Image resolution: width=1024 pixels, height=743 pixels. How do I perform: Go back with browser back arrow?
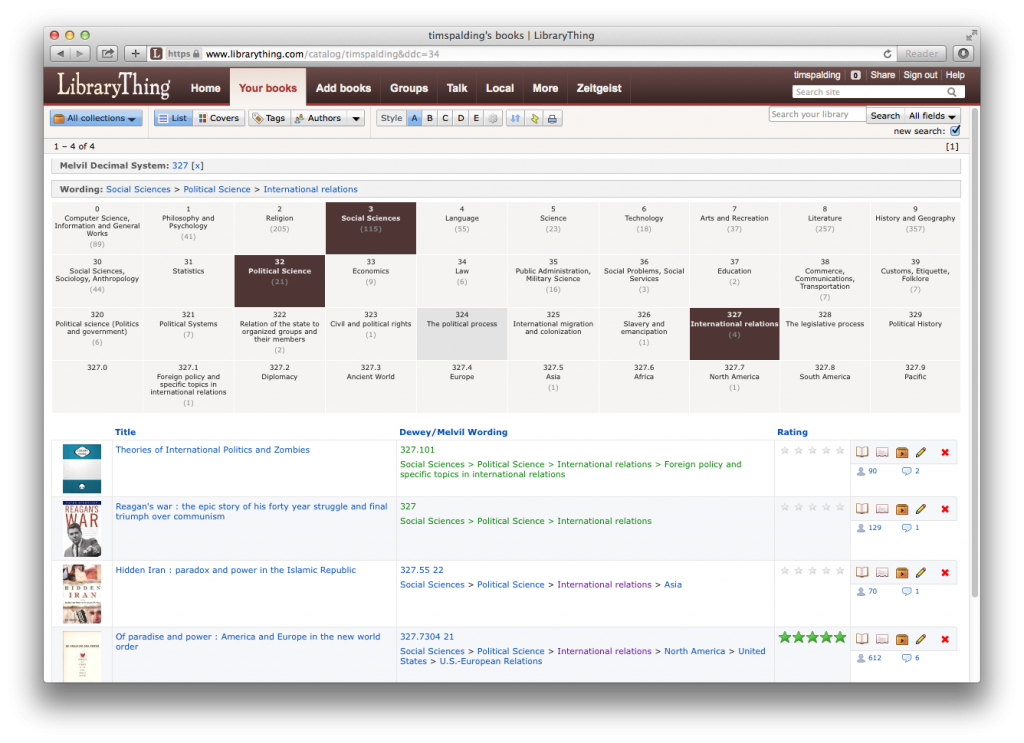point(61,54)
